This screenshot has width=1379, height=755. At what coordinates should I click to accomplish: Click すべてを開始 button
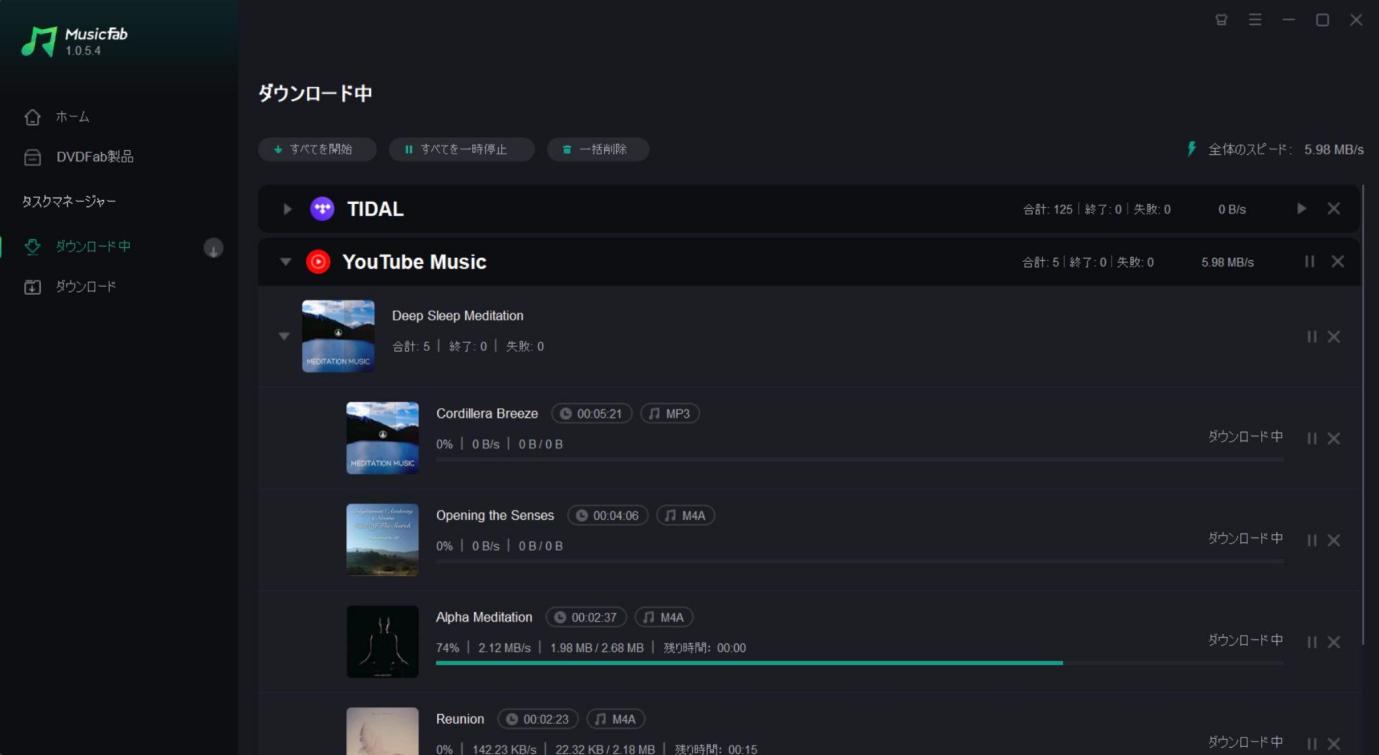click(317, 149)
